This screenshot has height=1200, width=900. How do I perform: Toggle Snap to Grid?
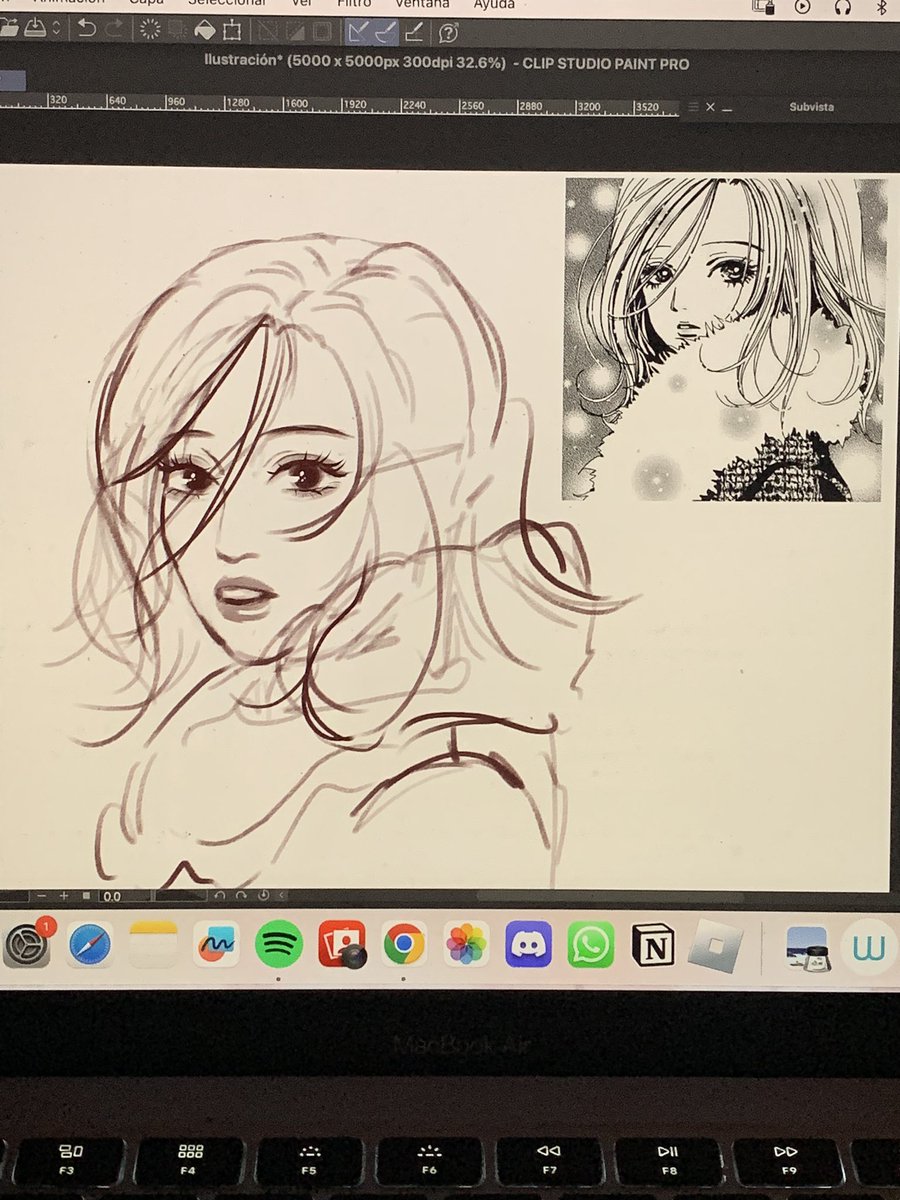pos(414,32)
